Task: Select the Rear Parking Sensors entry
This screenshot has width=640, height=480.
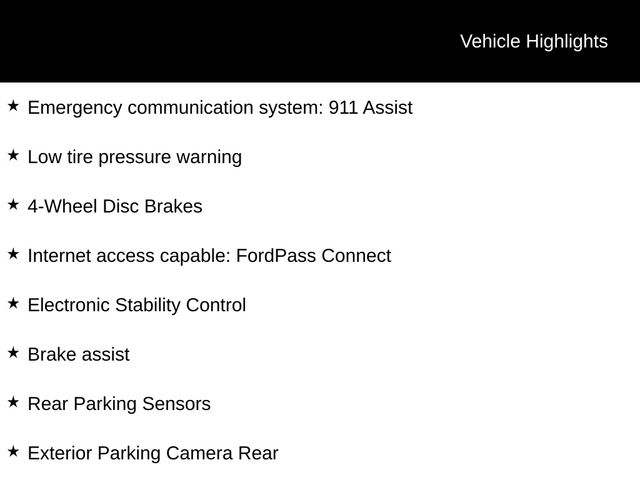Action: coord(119,404)
